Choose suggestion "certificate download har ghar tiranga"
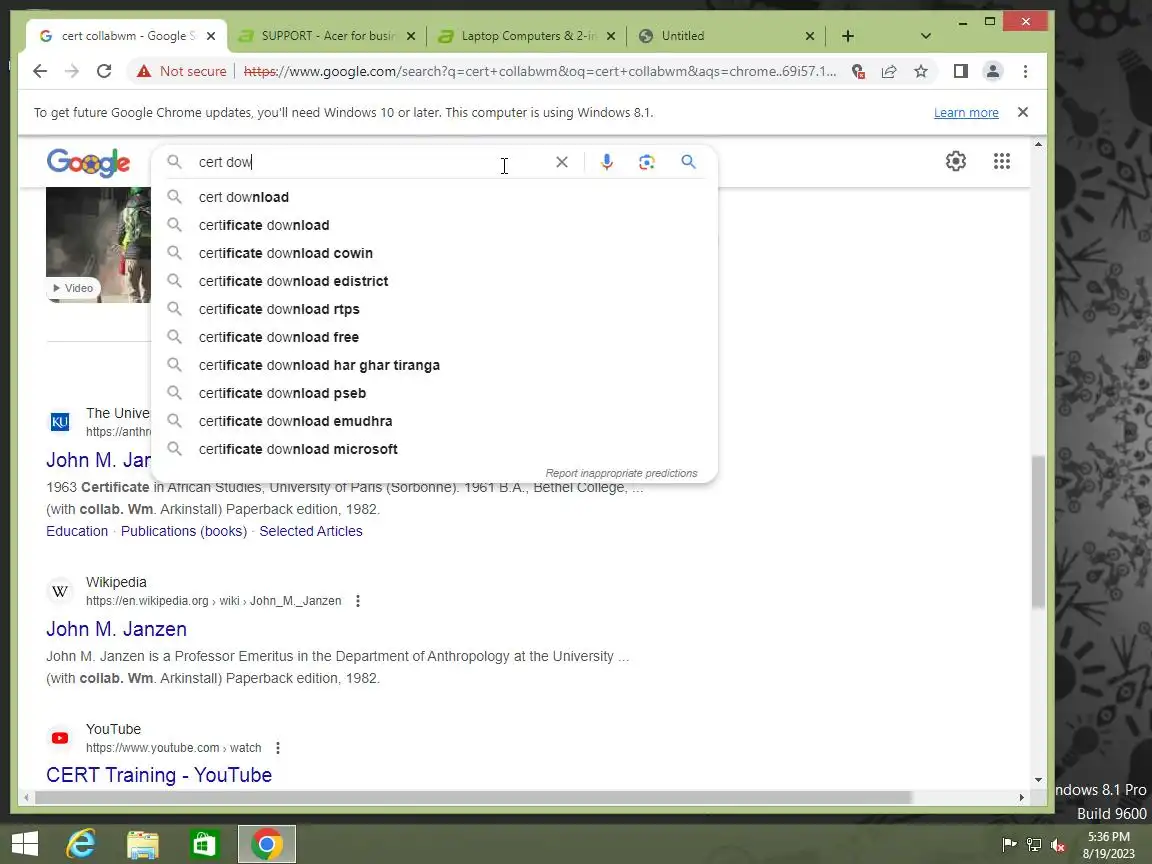 [434, 365]
